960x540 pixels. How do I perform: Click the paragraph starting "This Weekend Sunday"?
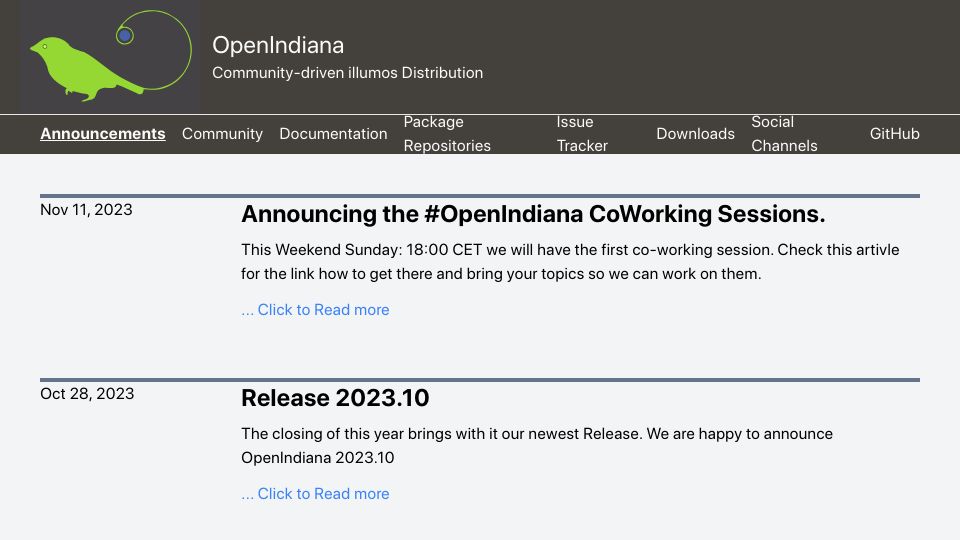[x=570, y=262]
